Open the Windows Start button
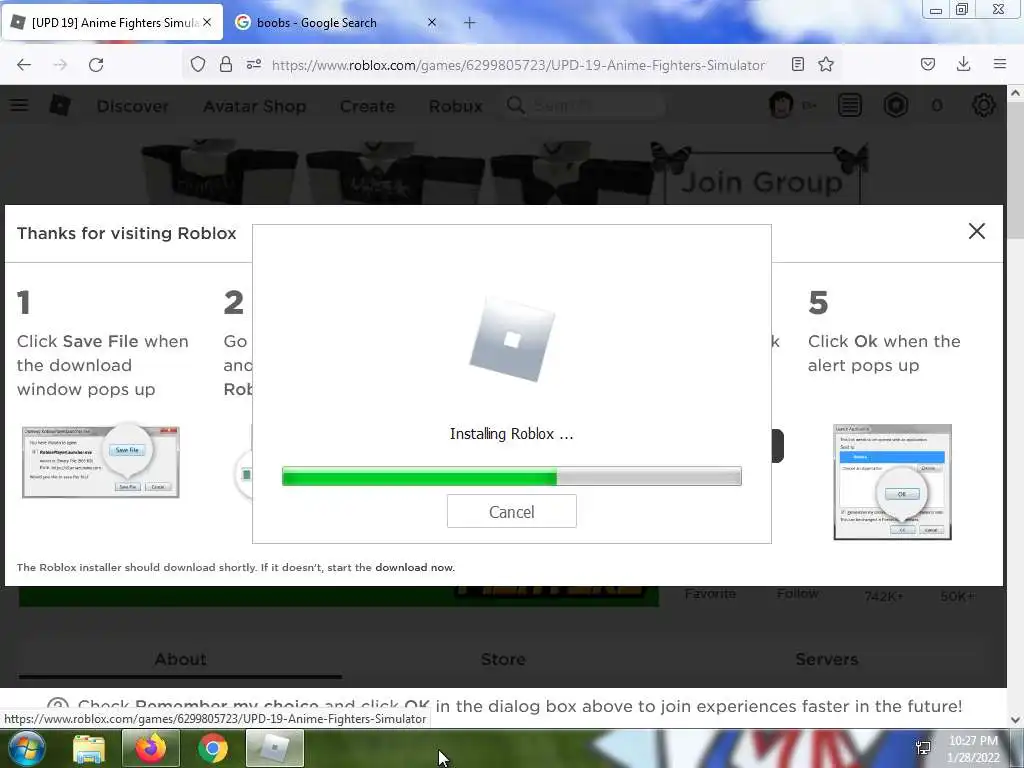This screenshot has height=768, width=1024. 25,748
